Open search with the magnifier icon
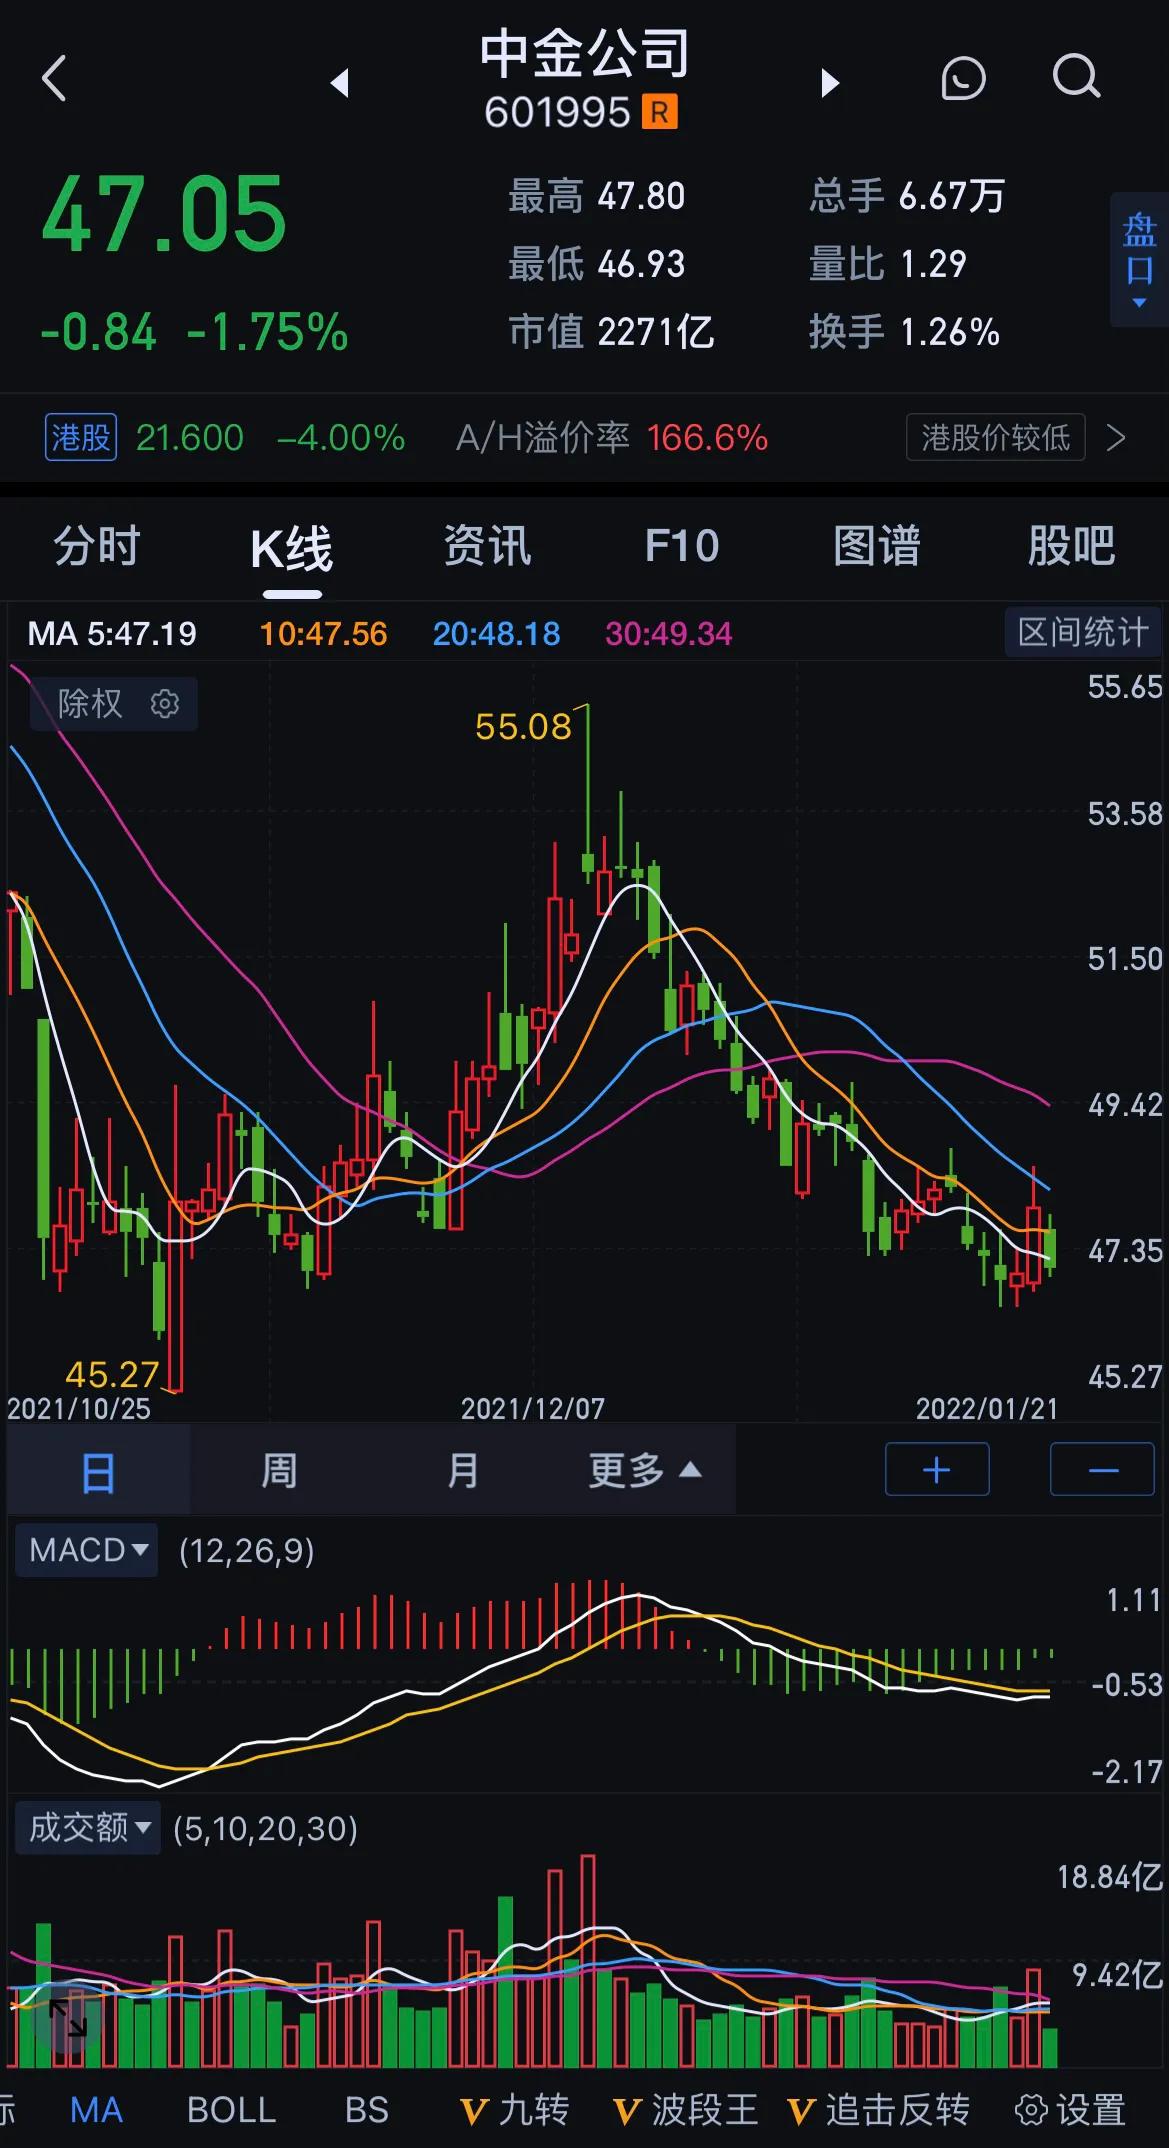 pyautogui.click(x=1076, y=77)
